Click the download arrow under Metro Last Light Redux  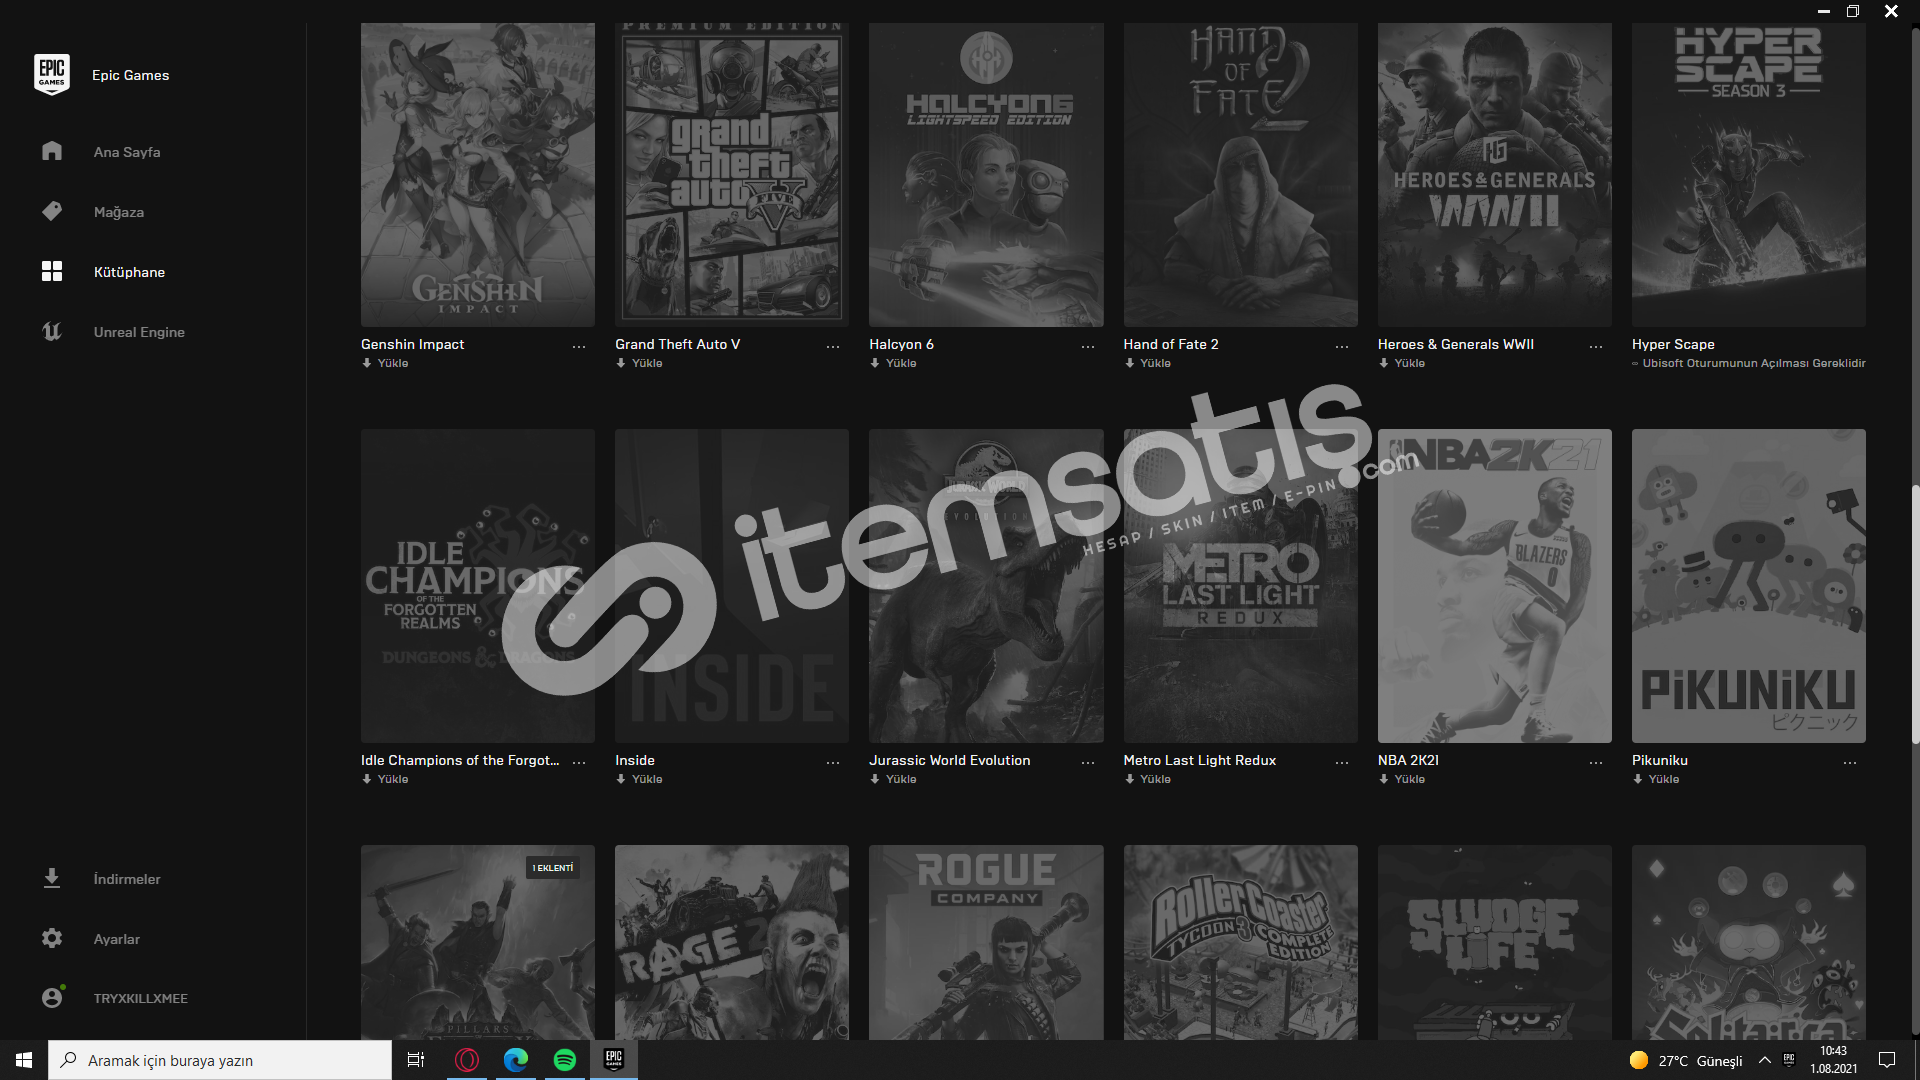[1129, 779]
